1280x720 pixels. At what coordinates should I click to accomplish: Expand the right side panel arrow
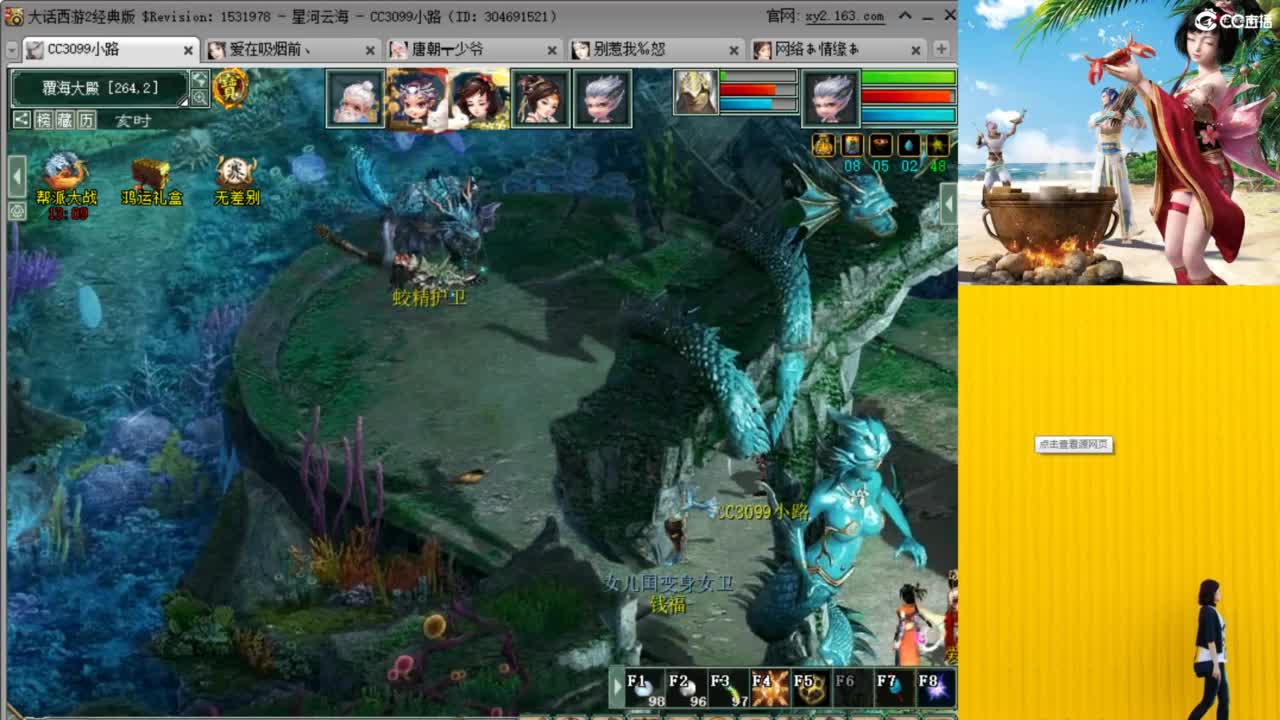(x=948, y=206)
